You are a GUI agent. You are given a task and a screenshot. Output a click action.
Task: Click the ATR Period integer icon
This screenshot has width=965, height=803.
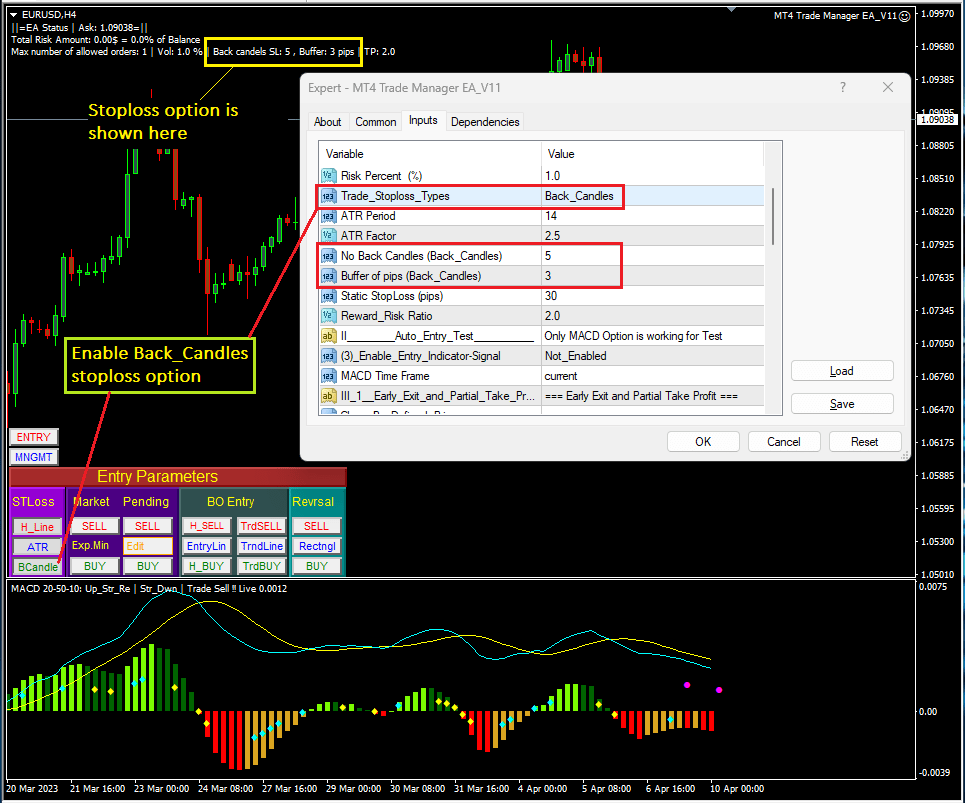[x=328, y=216]
